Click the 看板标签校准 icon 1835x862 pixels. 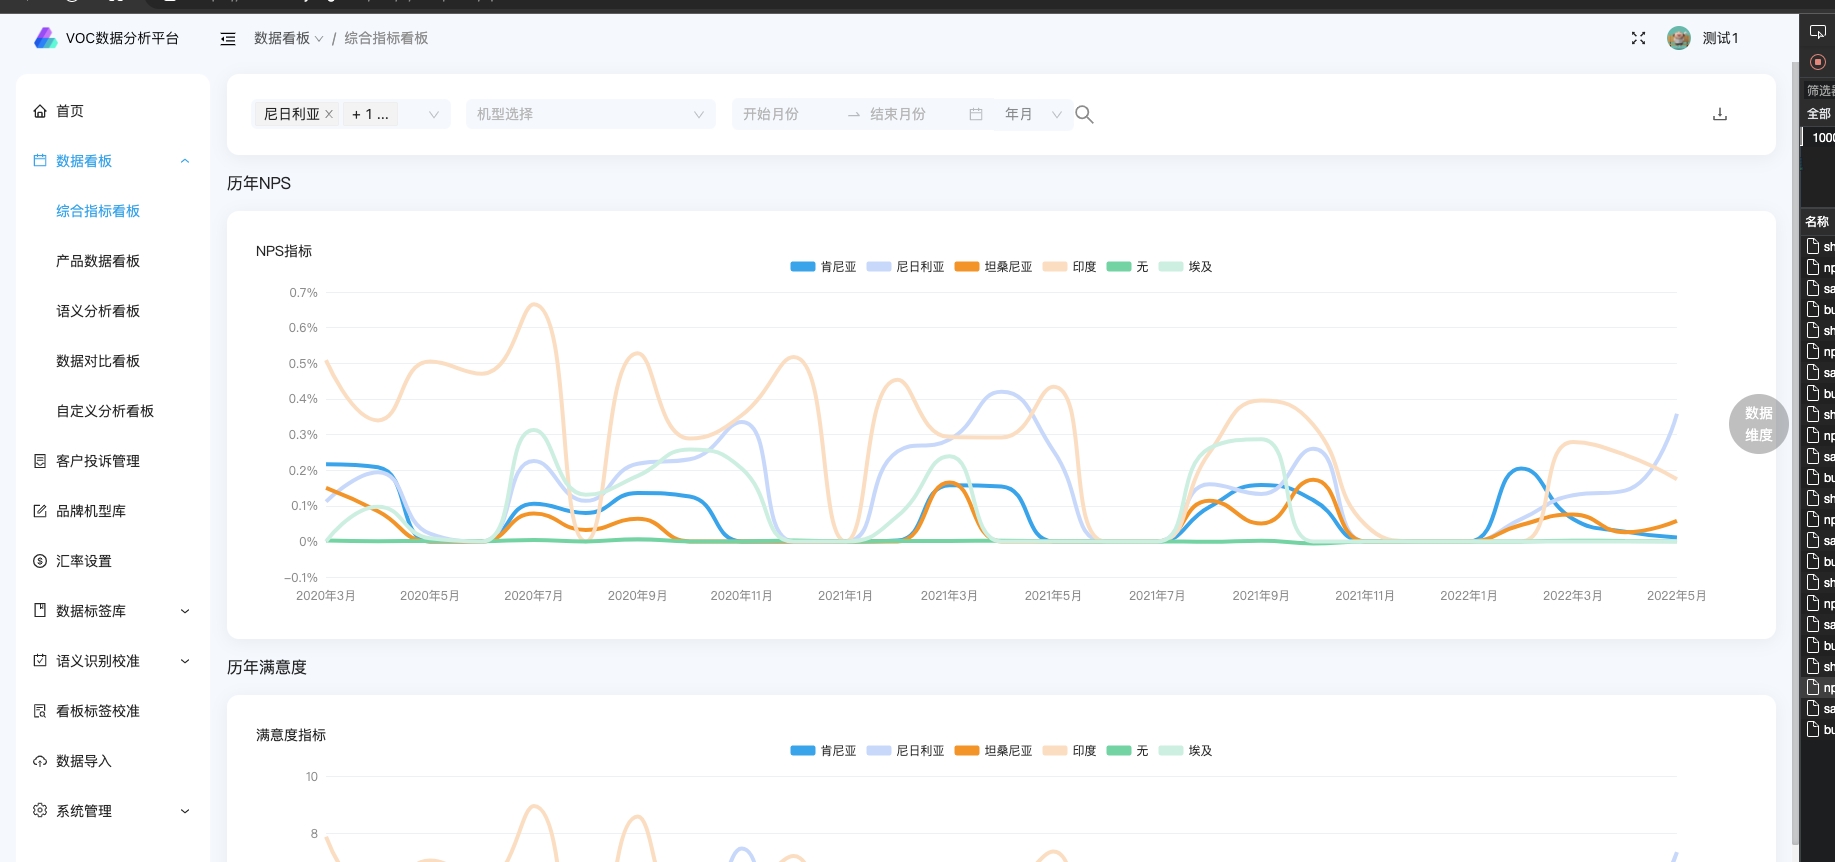40,711
